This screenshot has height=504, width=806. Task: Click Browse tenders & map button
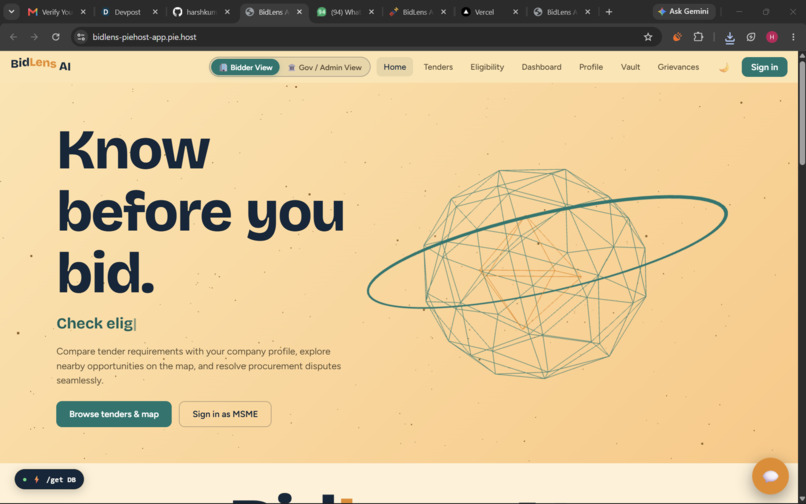pyautogui.click(x=114, y=414)
